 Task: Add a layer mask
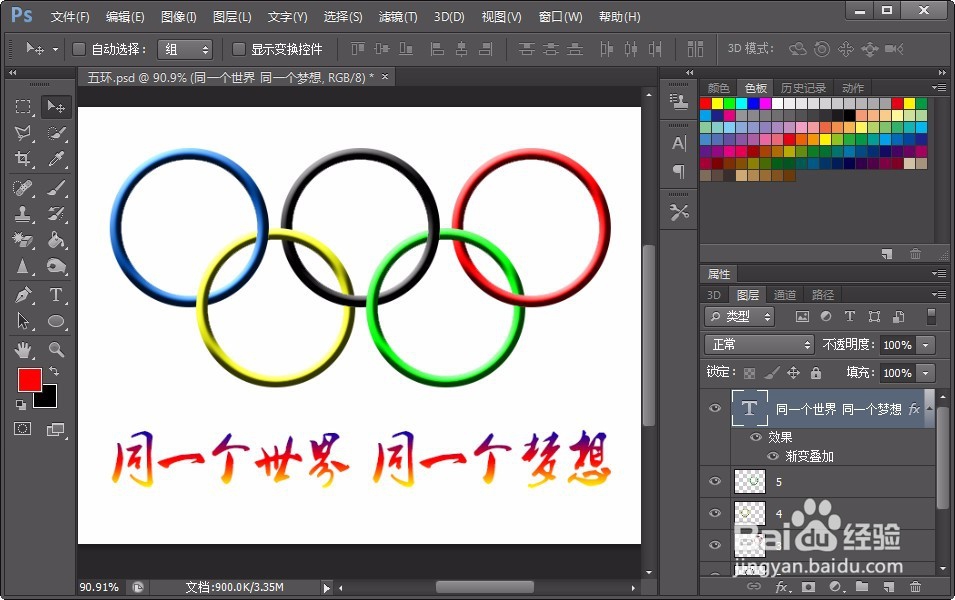(x=808, y=587)
